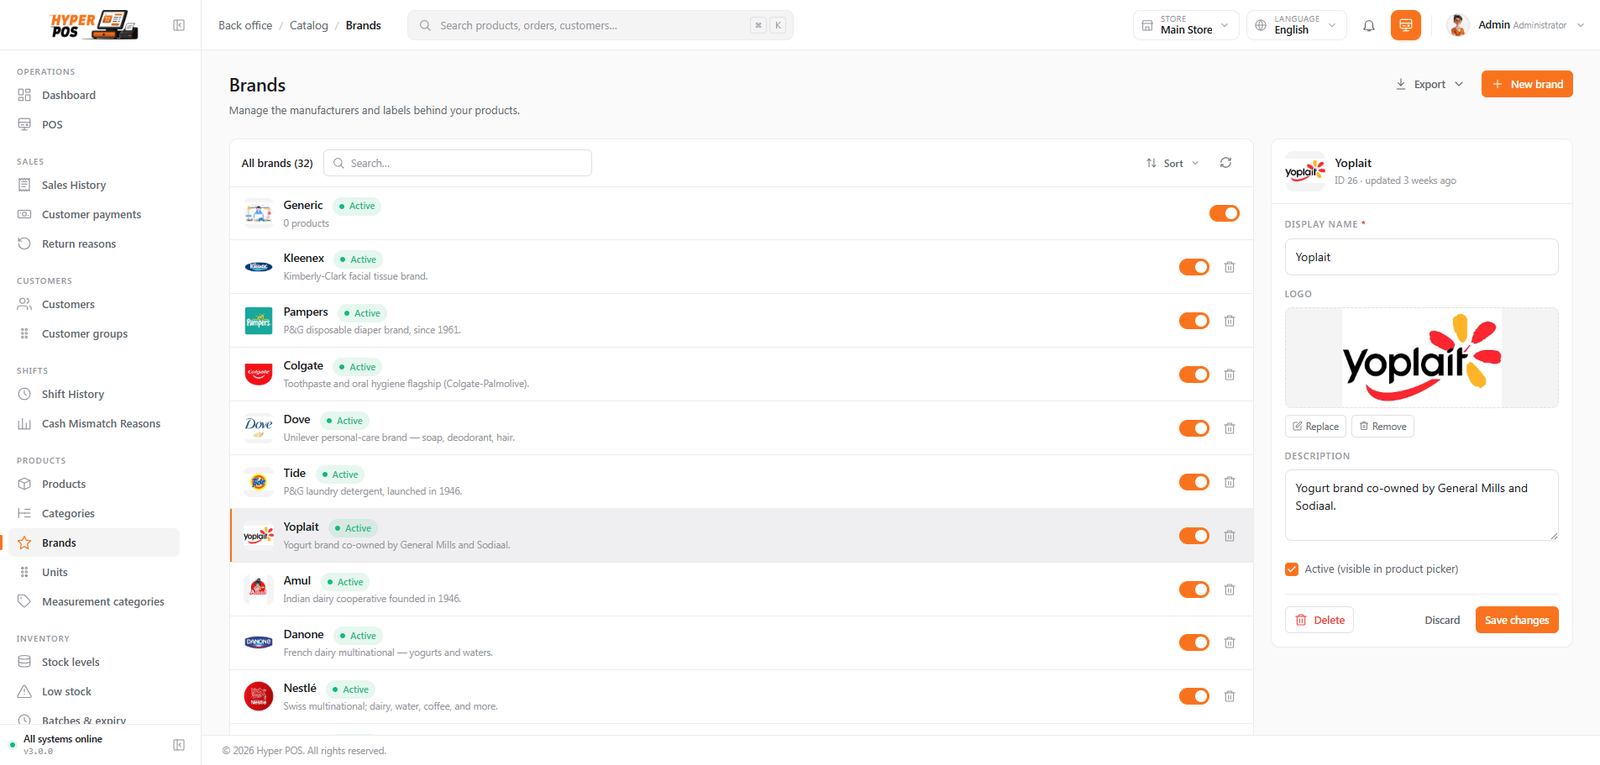Open the orange POS terminal icon button

pyautogui.click(x=1405, y=25)
